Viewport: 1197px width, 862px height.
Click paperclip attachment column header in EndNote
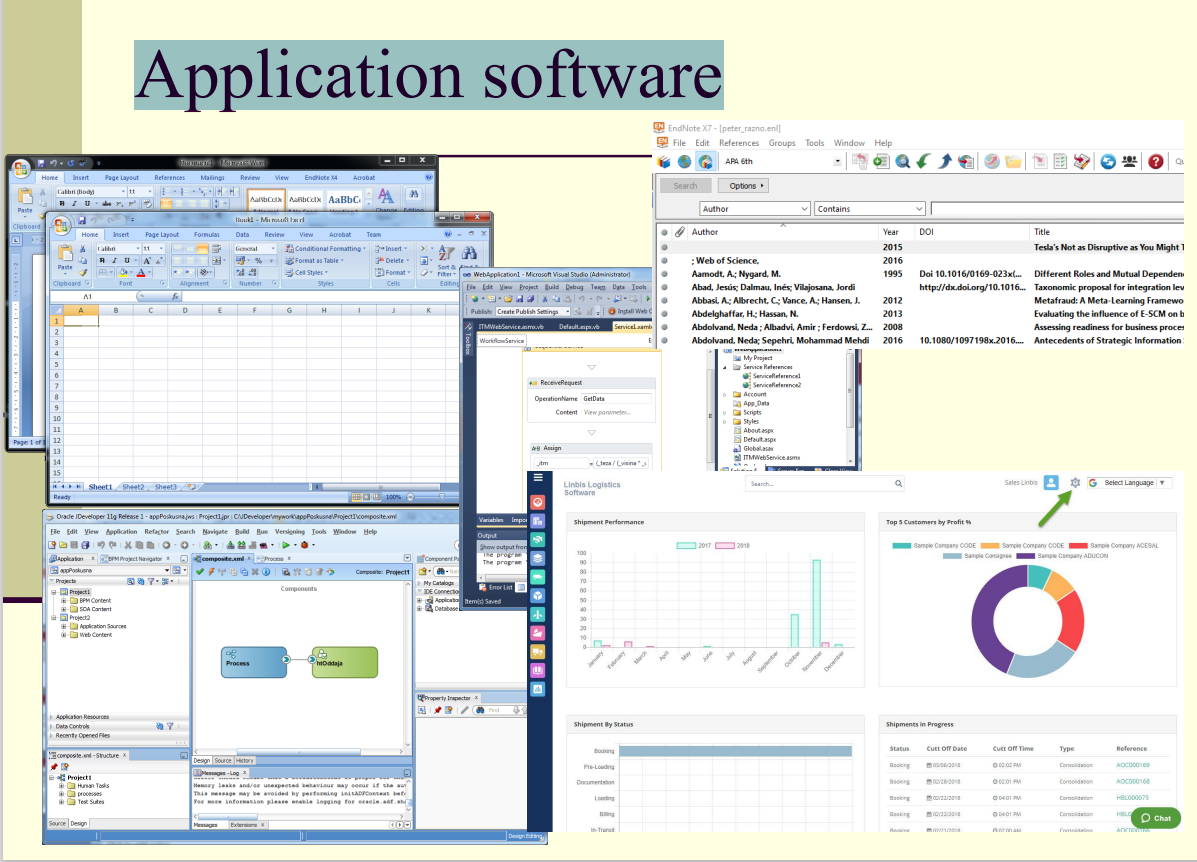[x=679, y=231]
